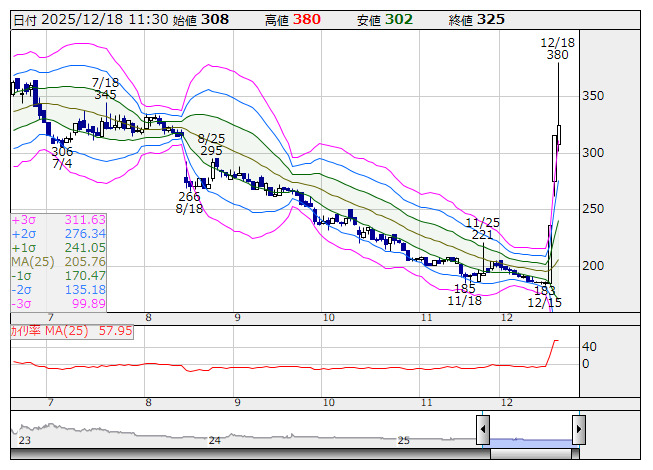The height and width of the screenshot is (470, 653).
Task: Click the 7/18 345 peak label
Action: click(x=105, y=88)
